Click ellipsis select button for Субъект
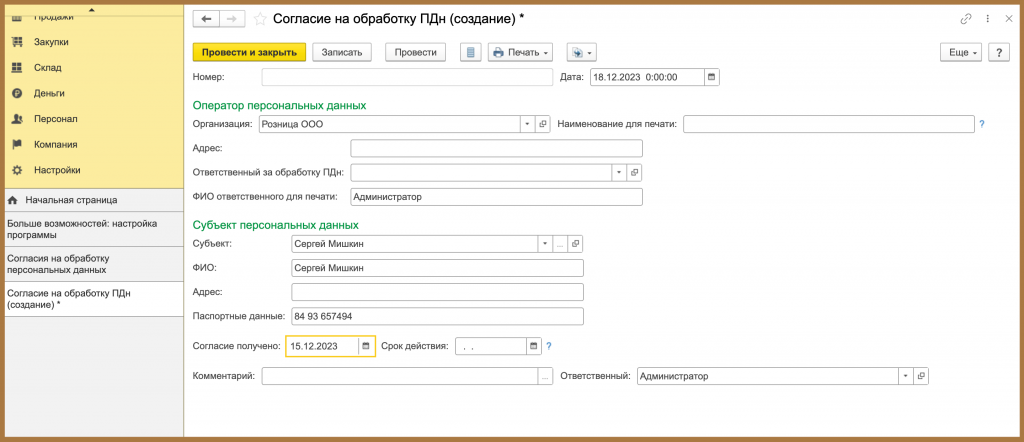This screenshot has height=442, width=1024. [560, 244]
